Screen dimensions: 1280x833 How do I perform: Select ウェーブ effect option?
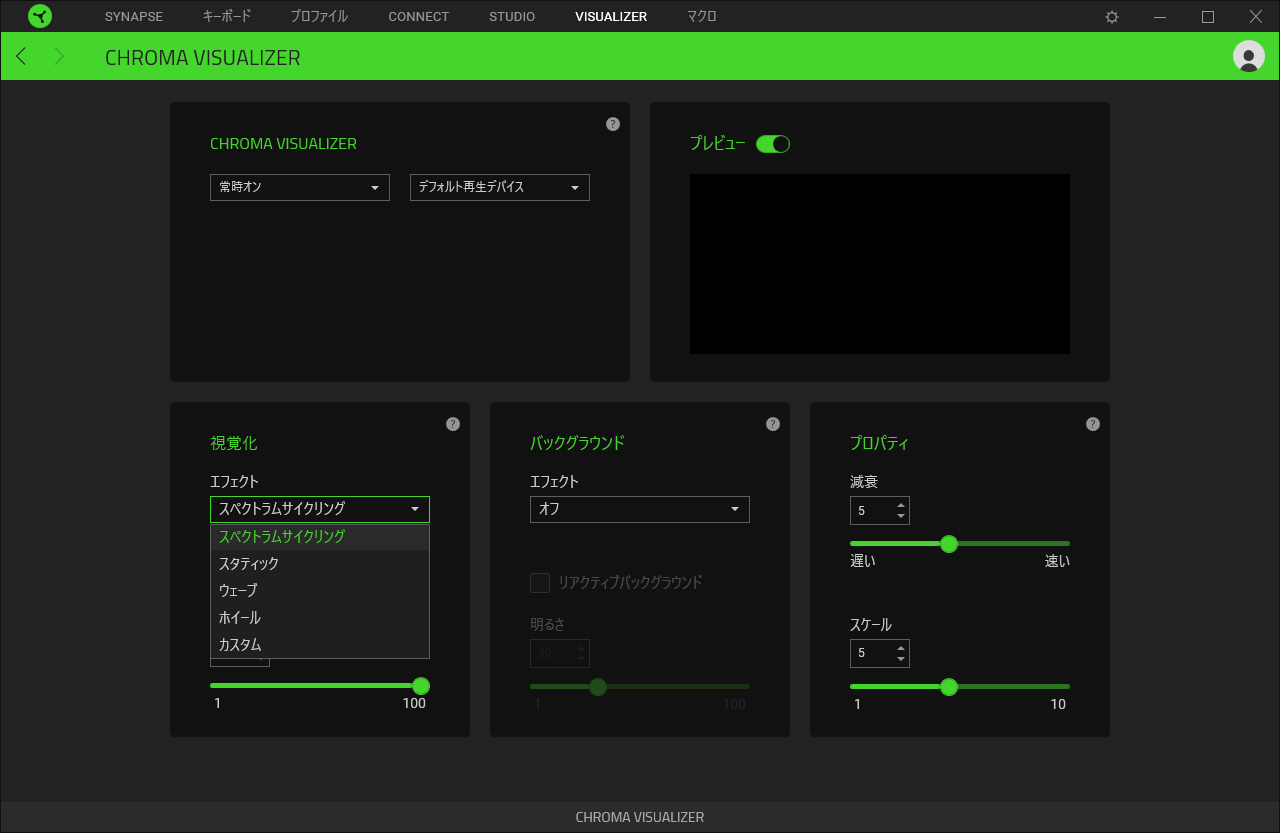click(320, 591)
